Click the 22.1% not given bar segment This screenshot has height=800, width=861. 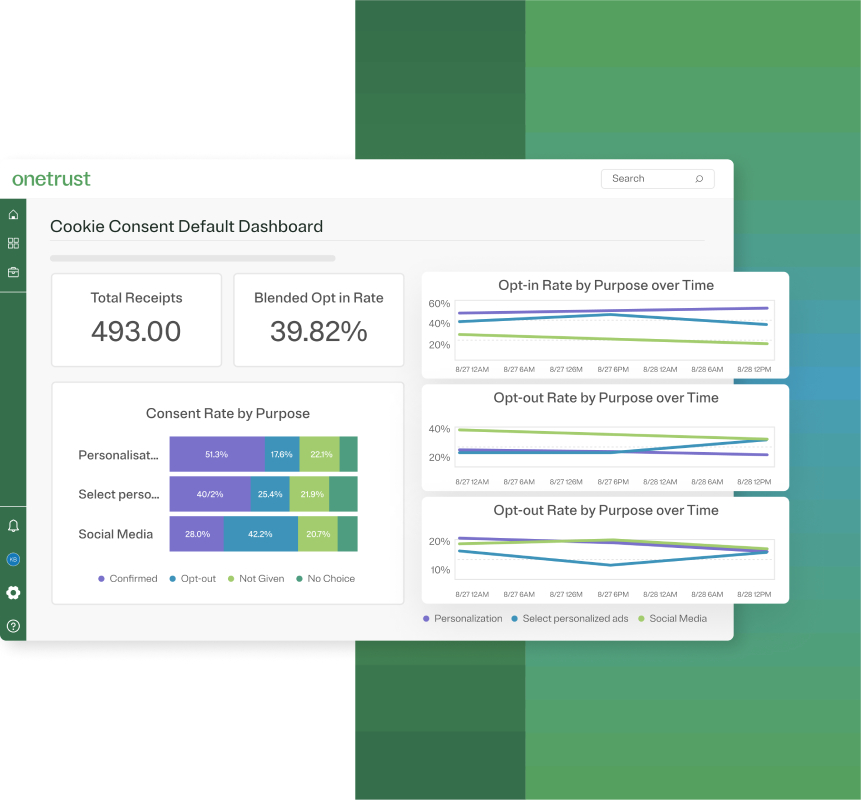pyautogui.click(x=320, y=454)
